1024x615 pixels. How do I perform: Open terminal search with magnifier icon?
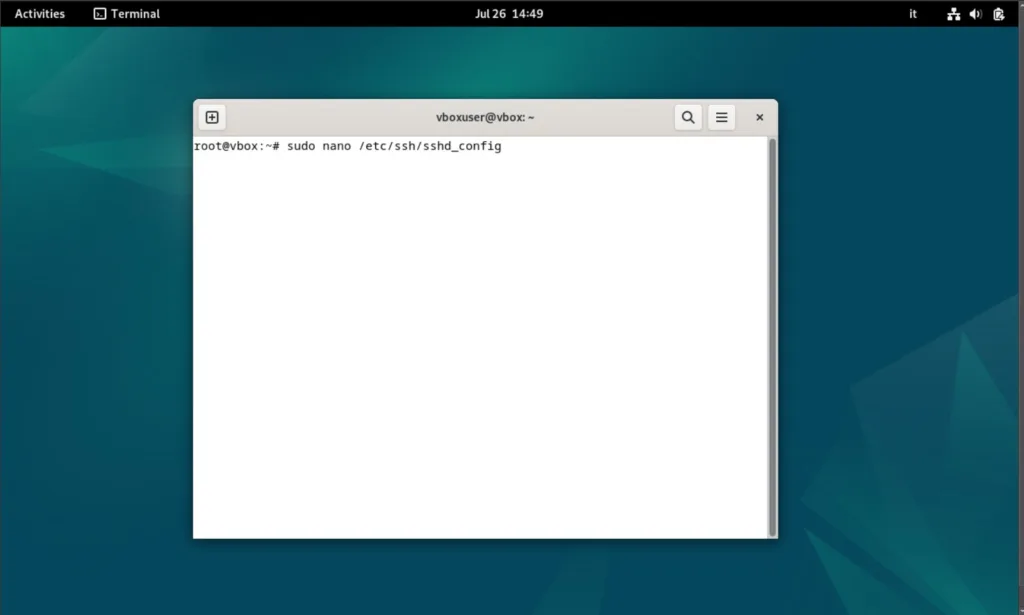tap(688, 118)
